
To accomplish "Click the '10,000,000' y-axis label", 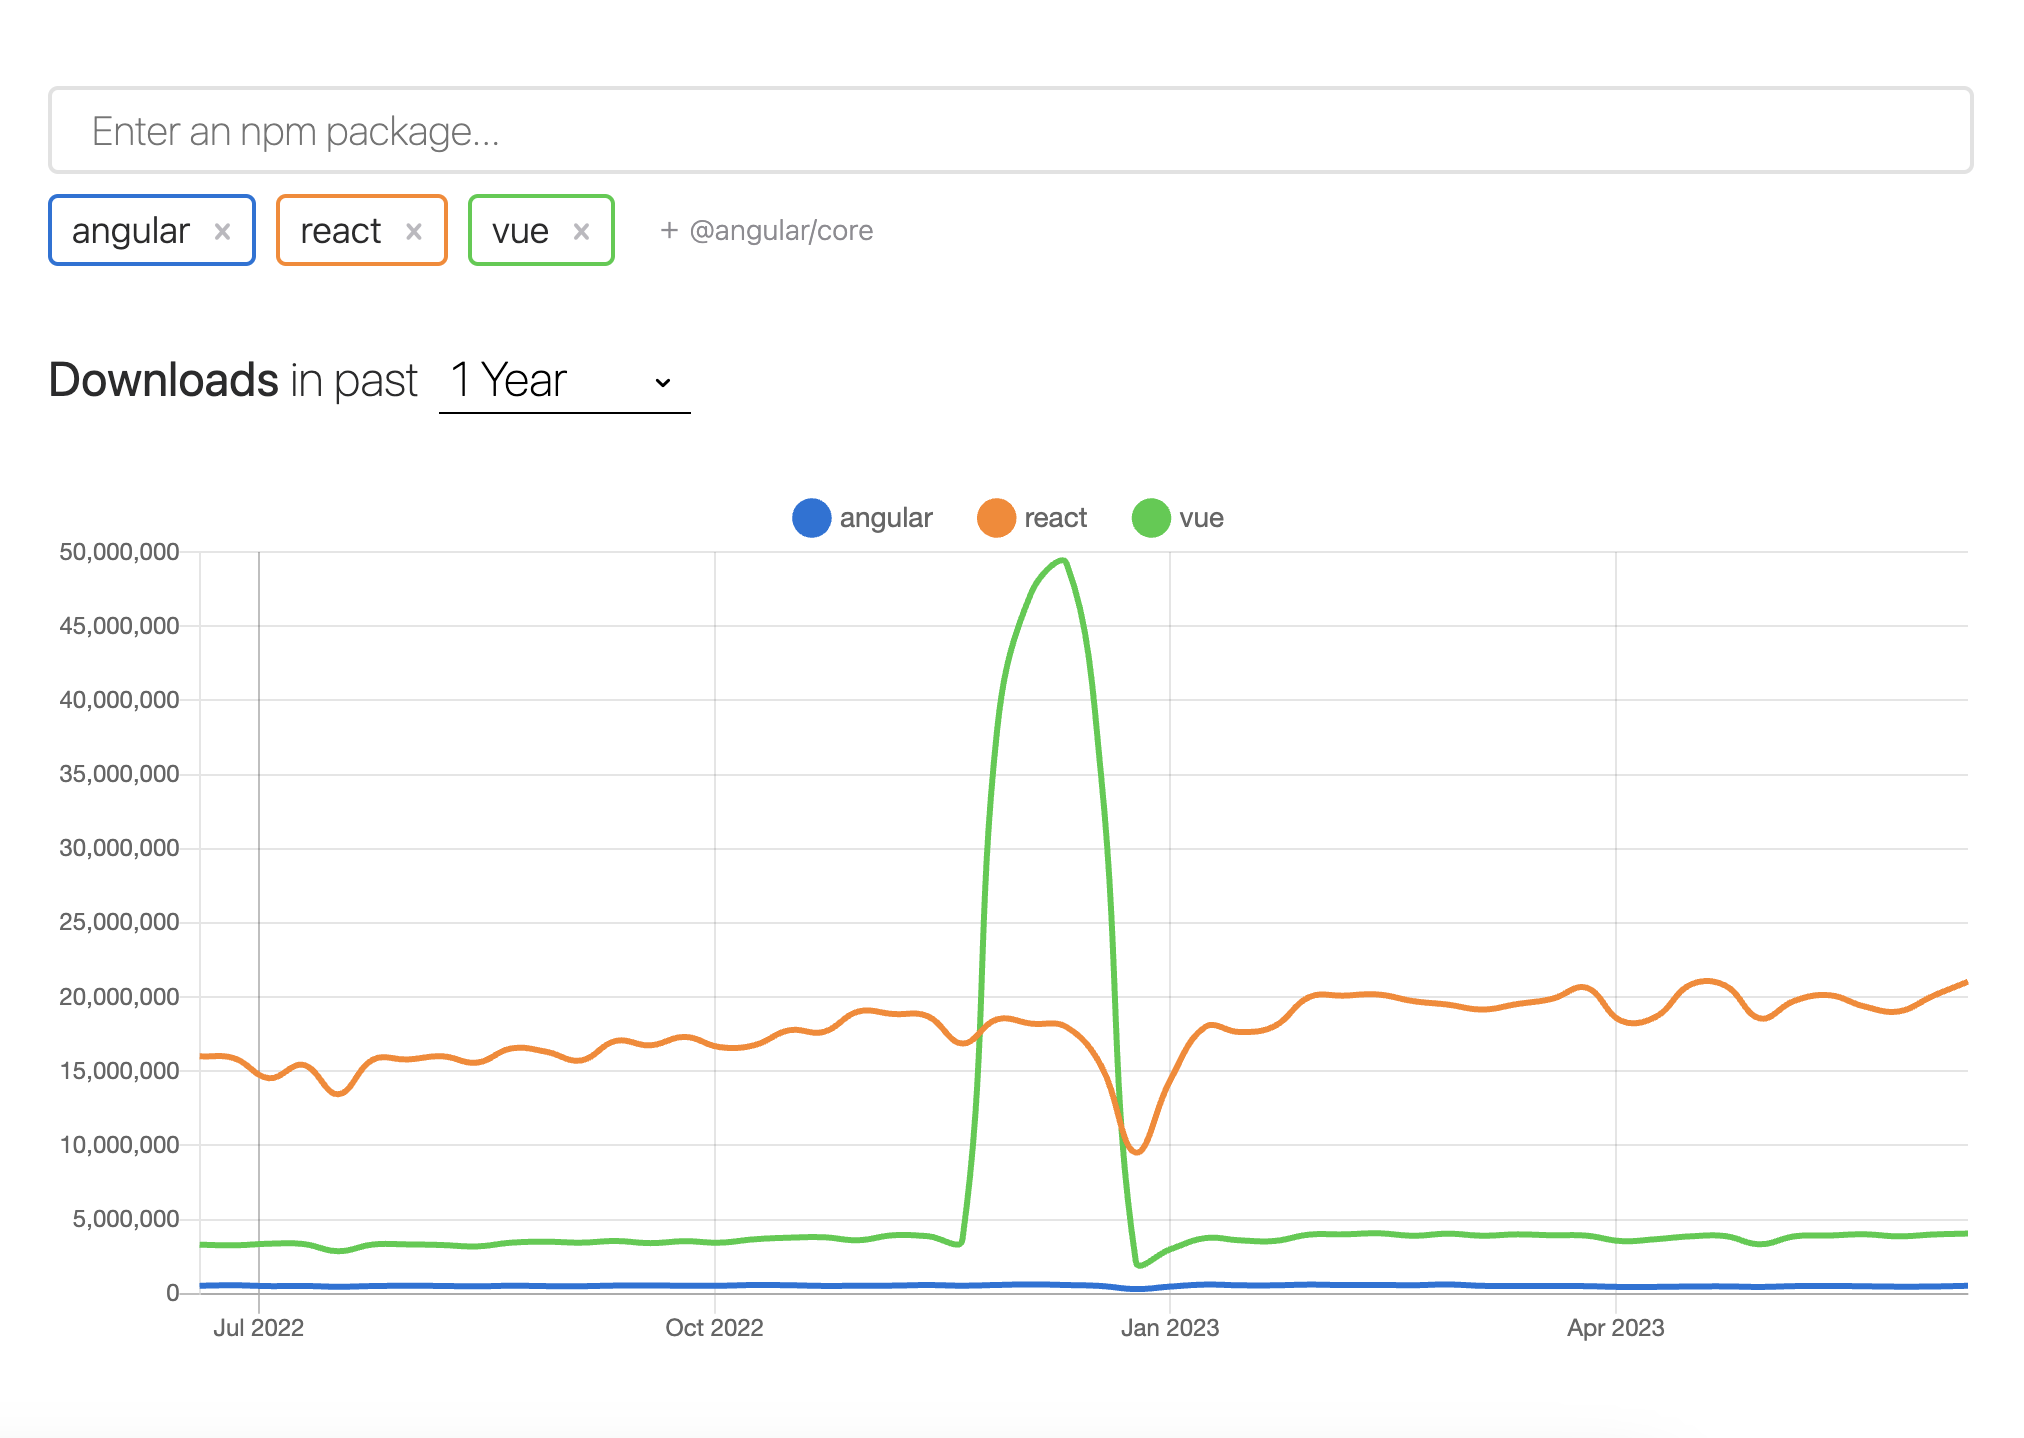I will 119,1145.
